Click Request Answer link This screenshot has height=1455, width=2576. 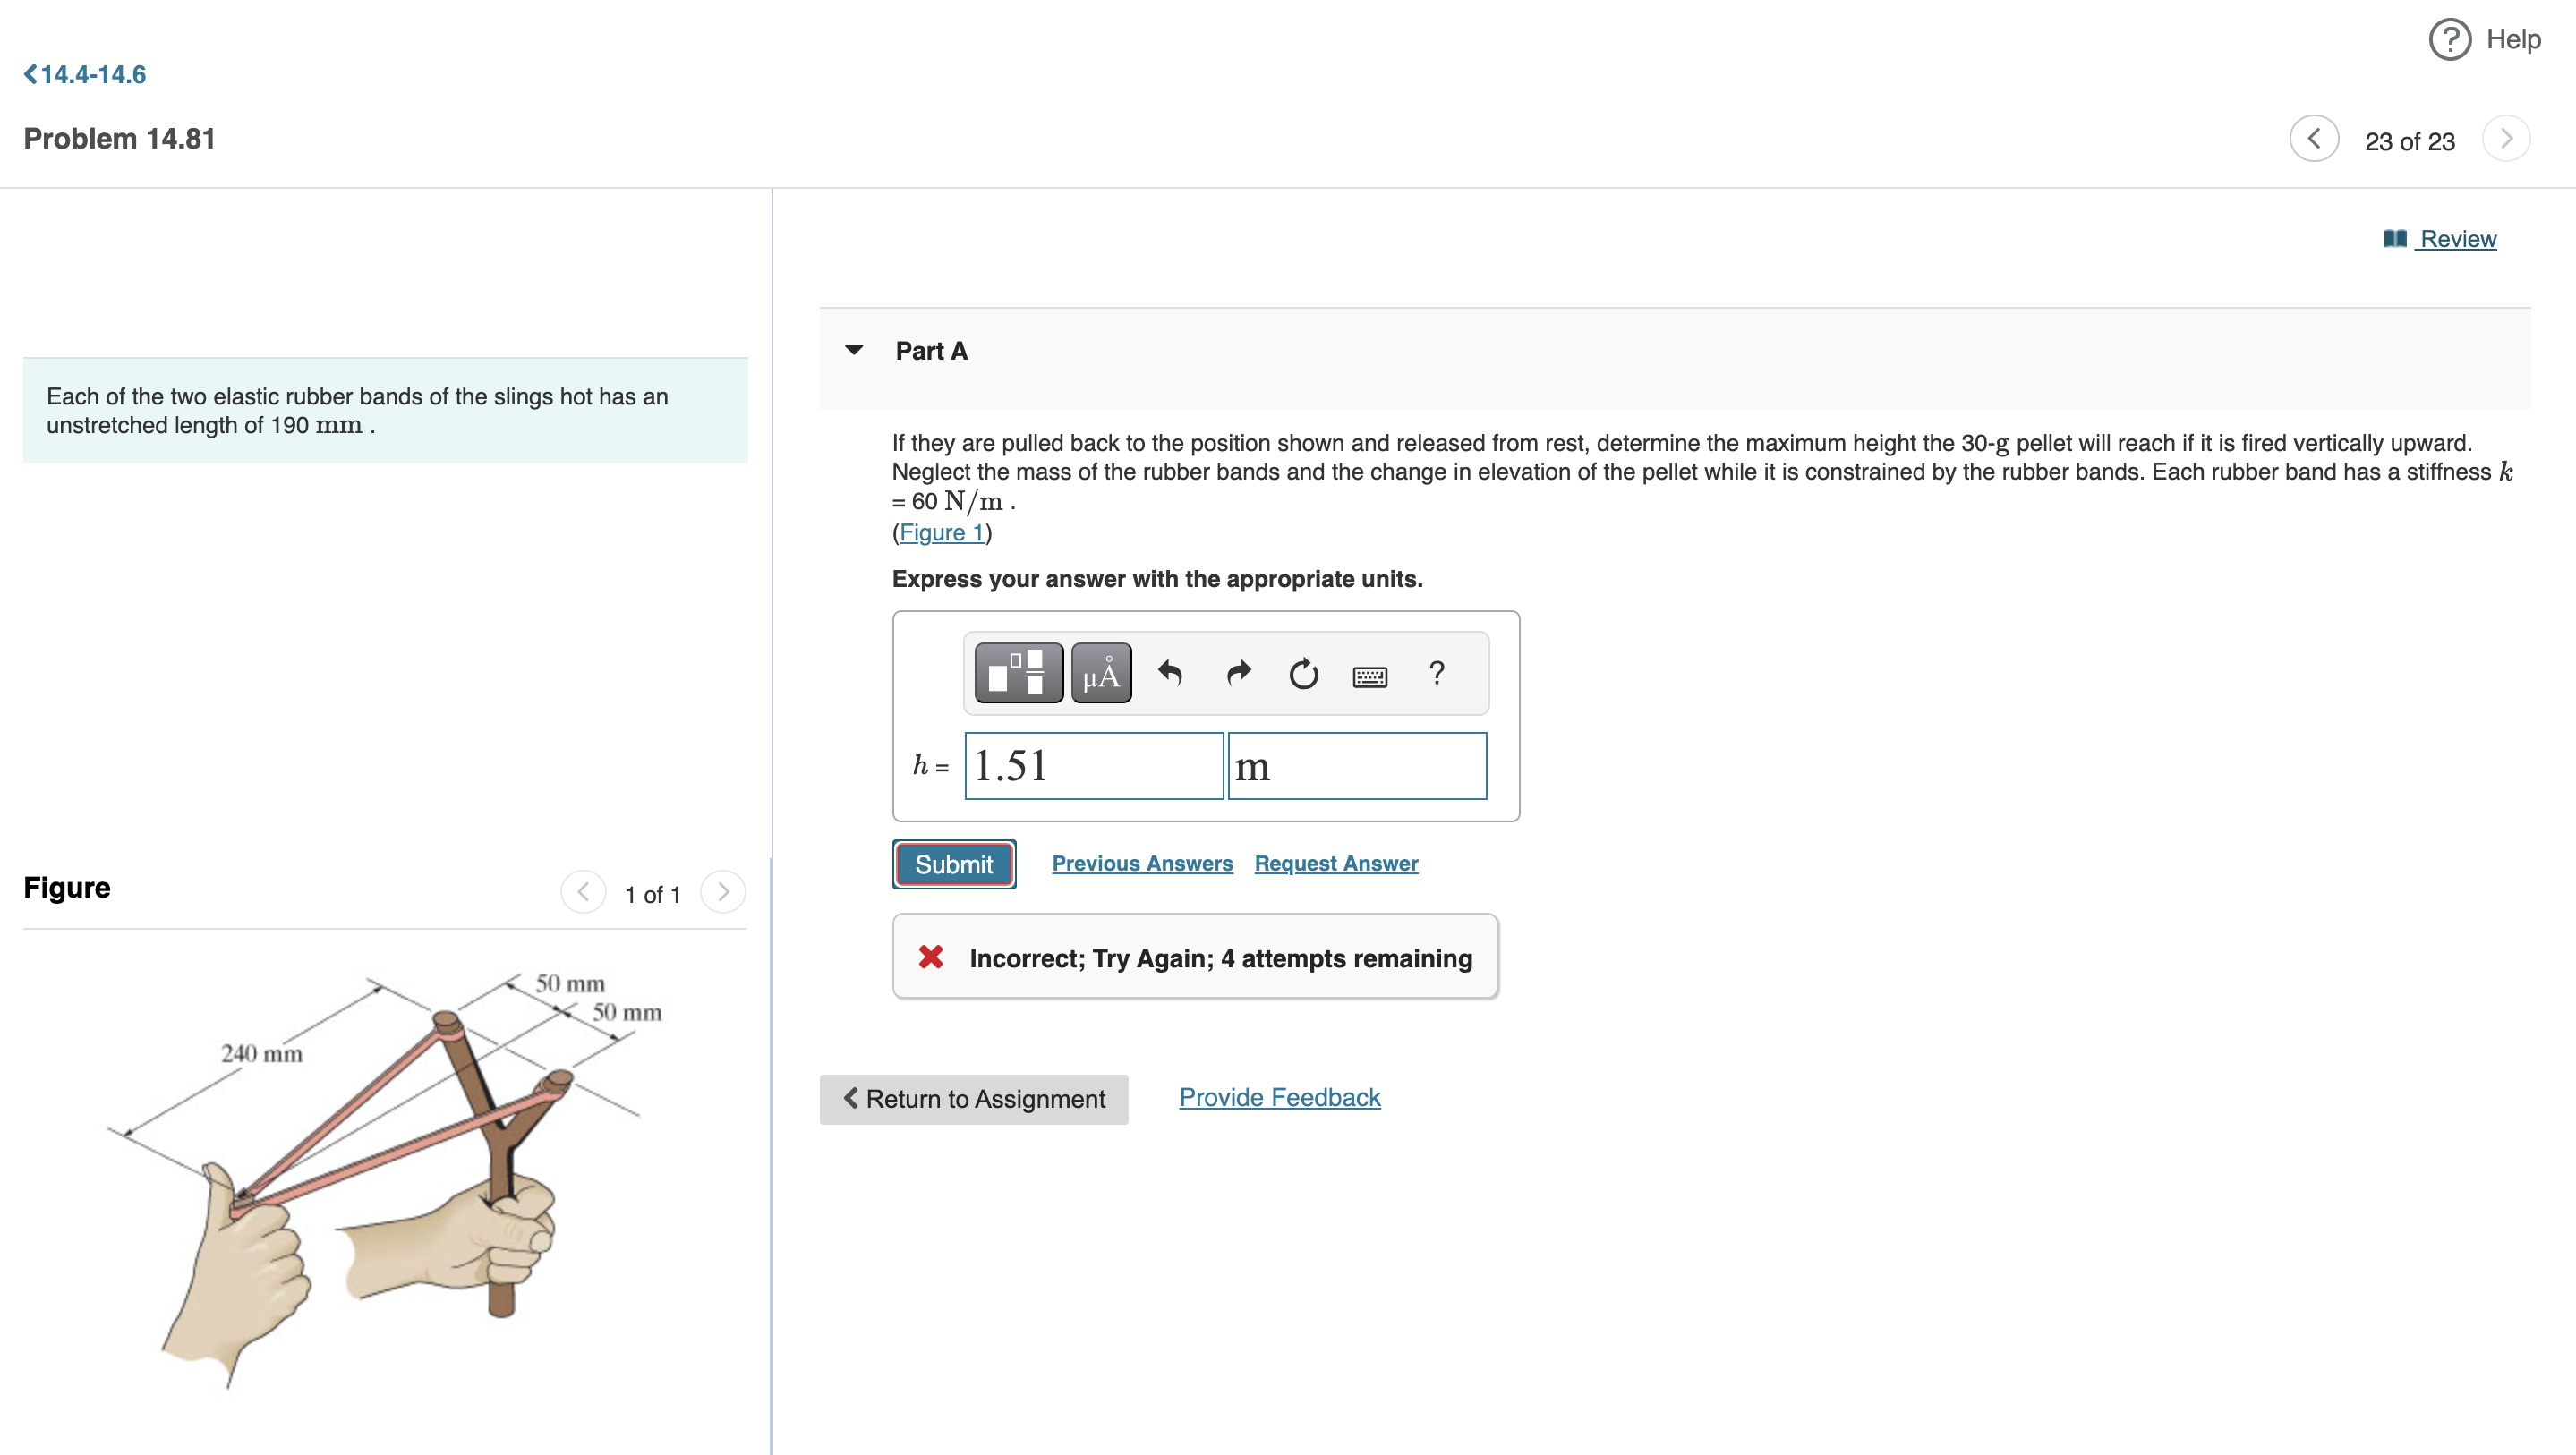coord(1336,863)
